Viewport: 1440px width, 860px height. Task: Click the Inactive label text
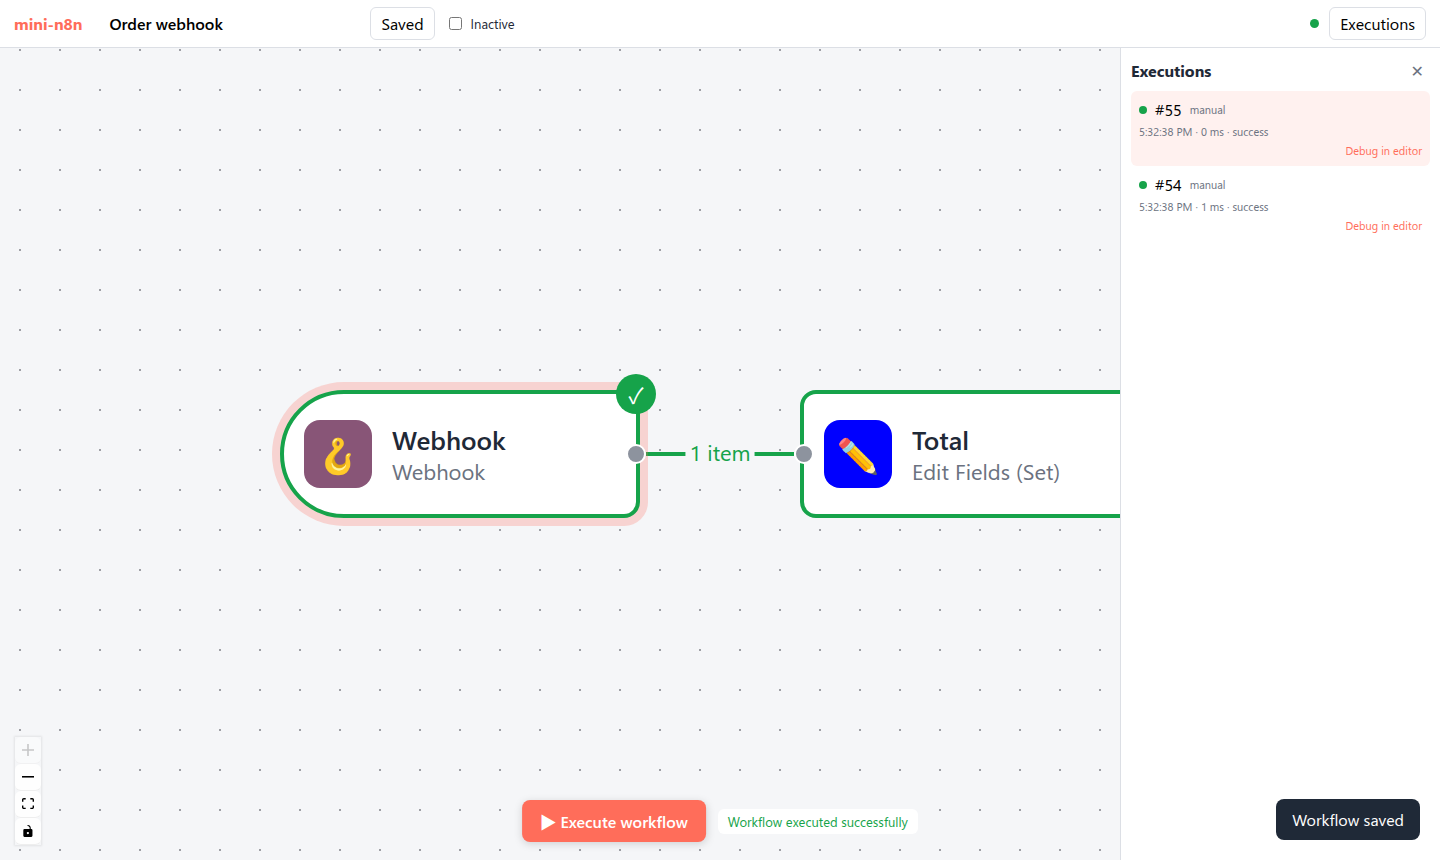click(493, 24)
